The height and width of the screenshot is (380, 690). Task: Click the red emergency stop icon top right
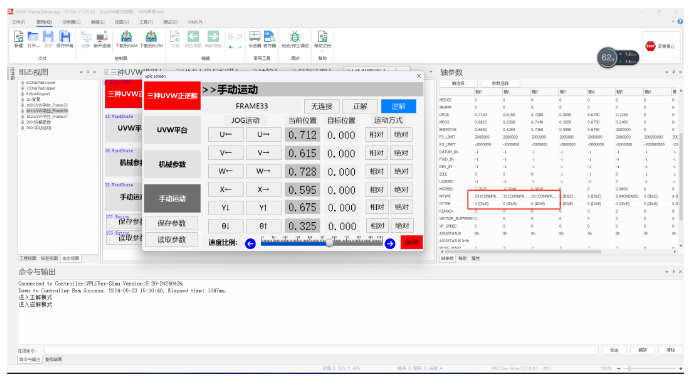tap(650, 46)
